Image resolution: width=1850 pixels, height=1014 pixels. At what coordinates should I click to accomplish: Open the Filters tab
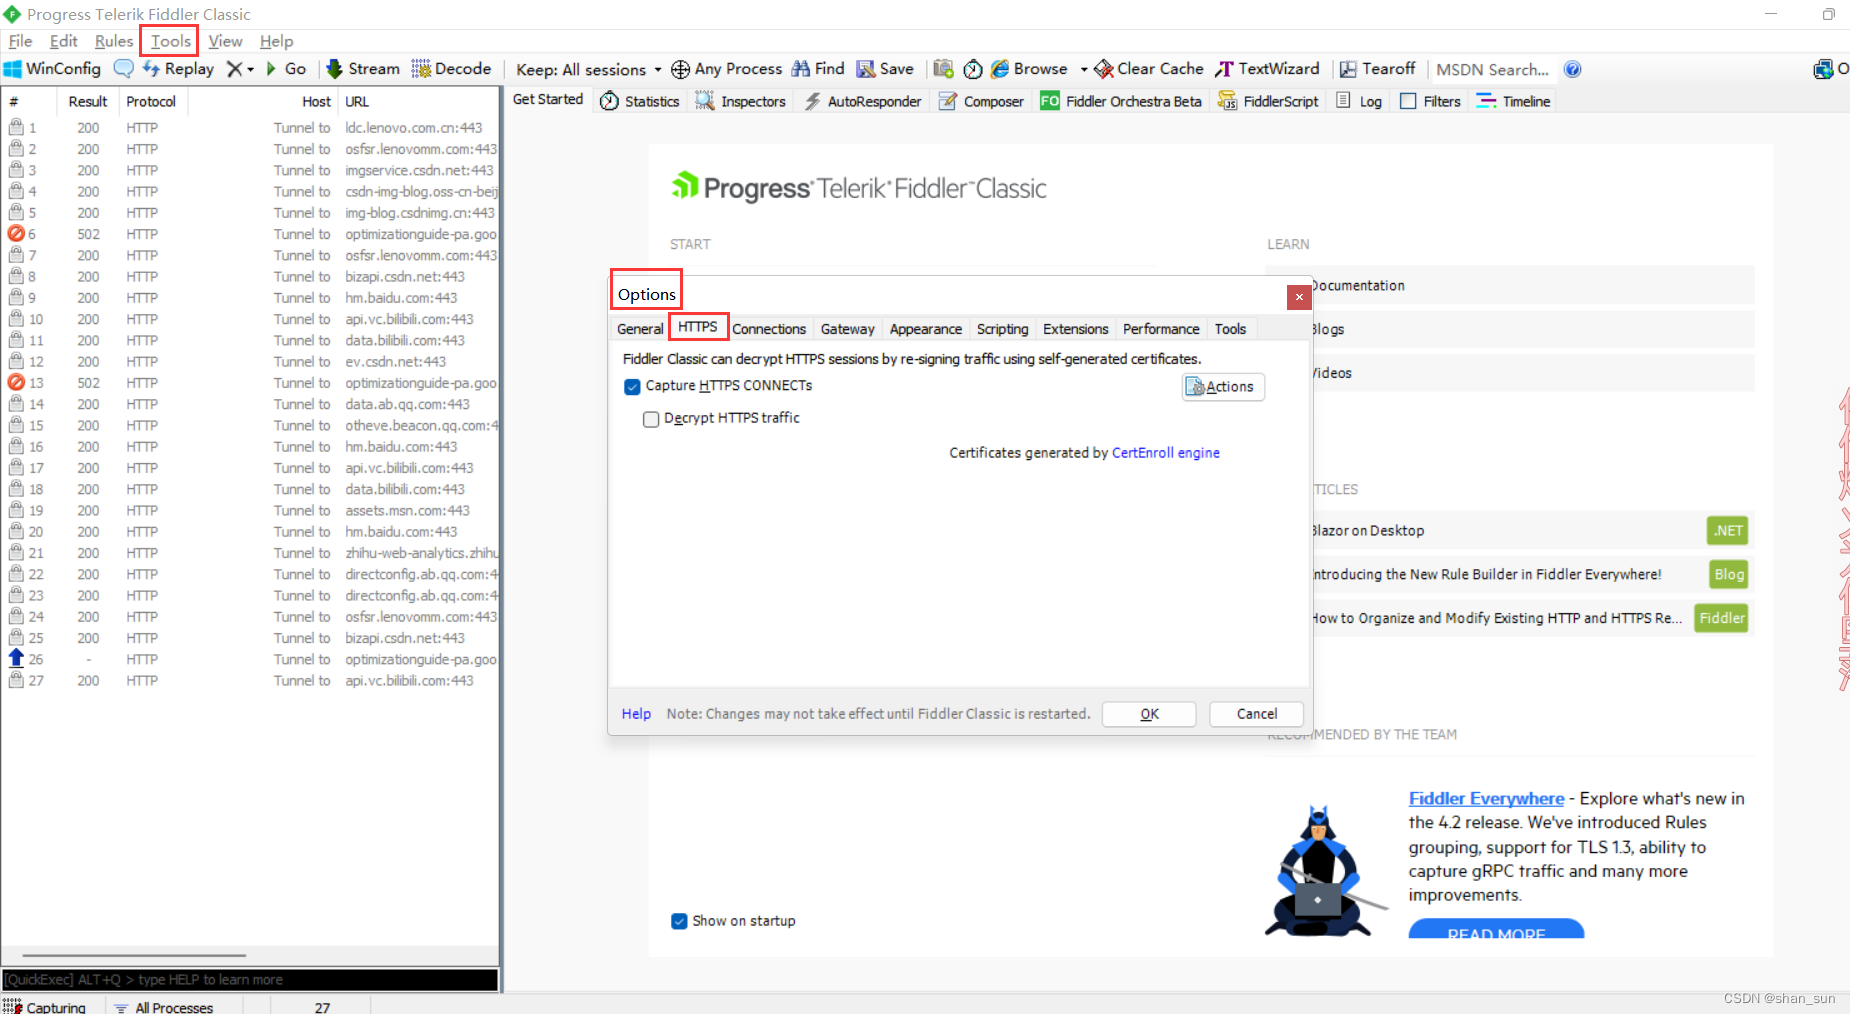coord(1430,101)
